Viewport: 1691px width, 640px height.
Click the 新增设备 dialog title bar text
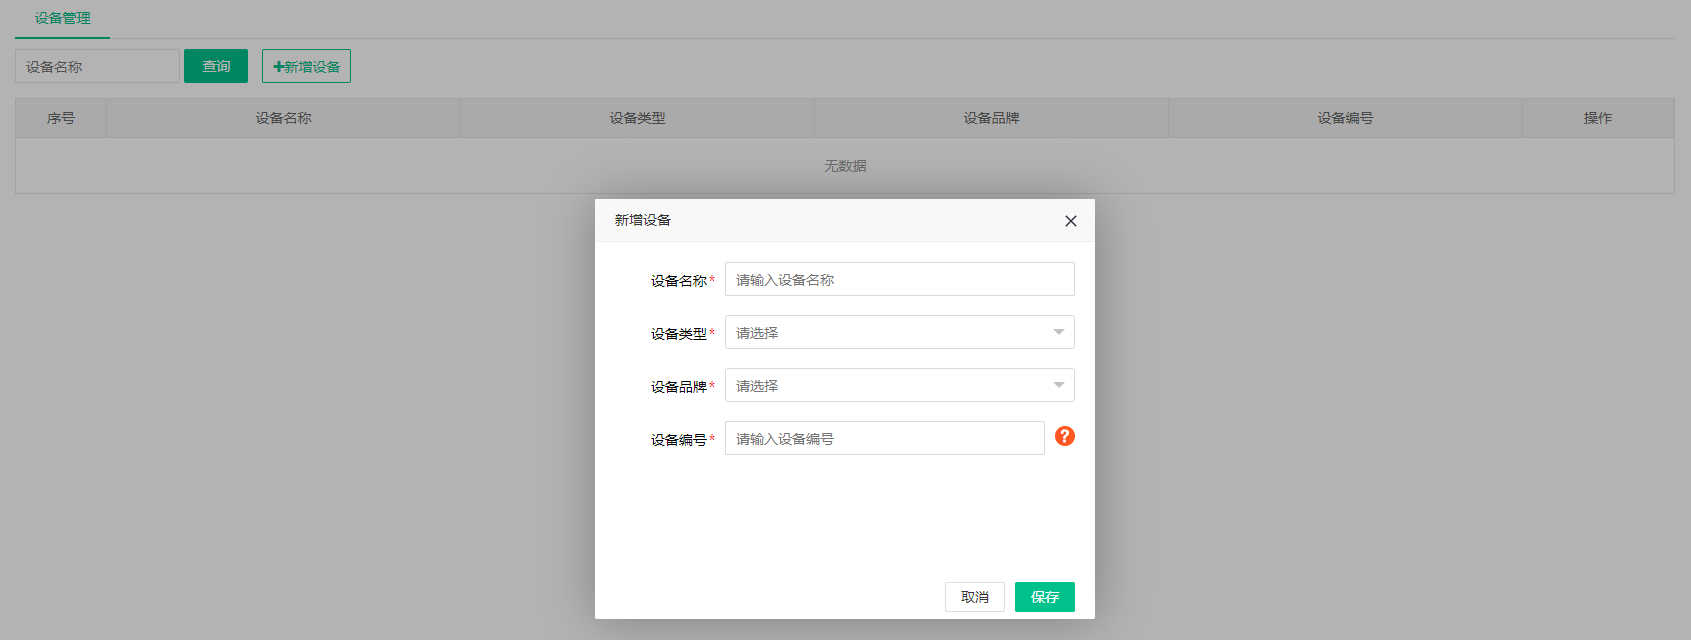tap(643, 220)
